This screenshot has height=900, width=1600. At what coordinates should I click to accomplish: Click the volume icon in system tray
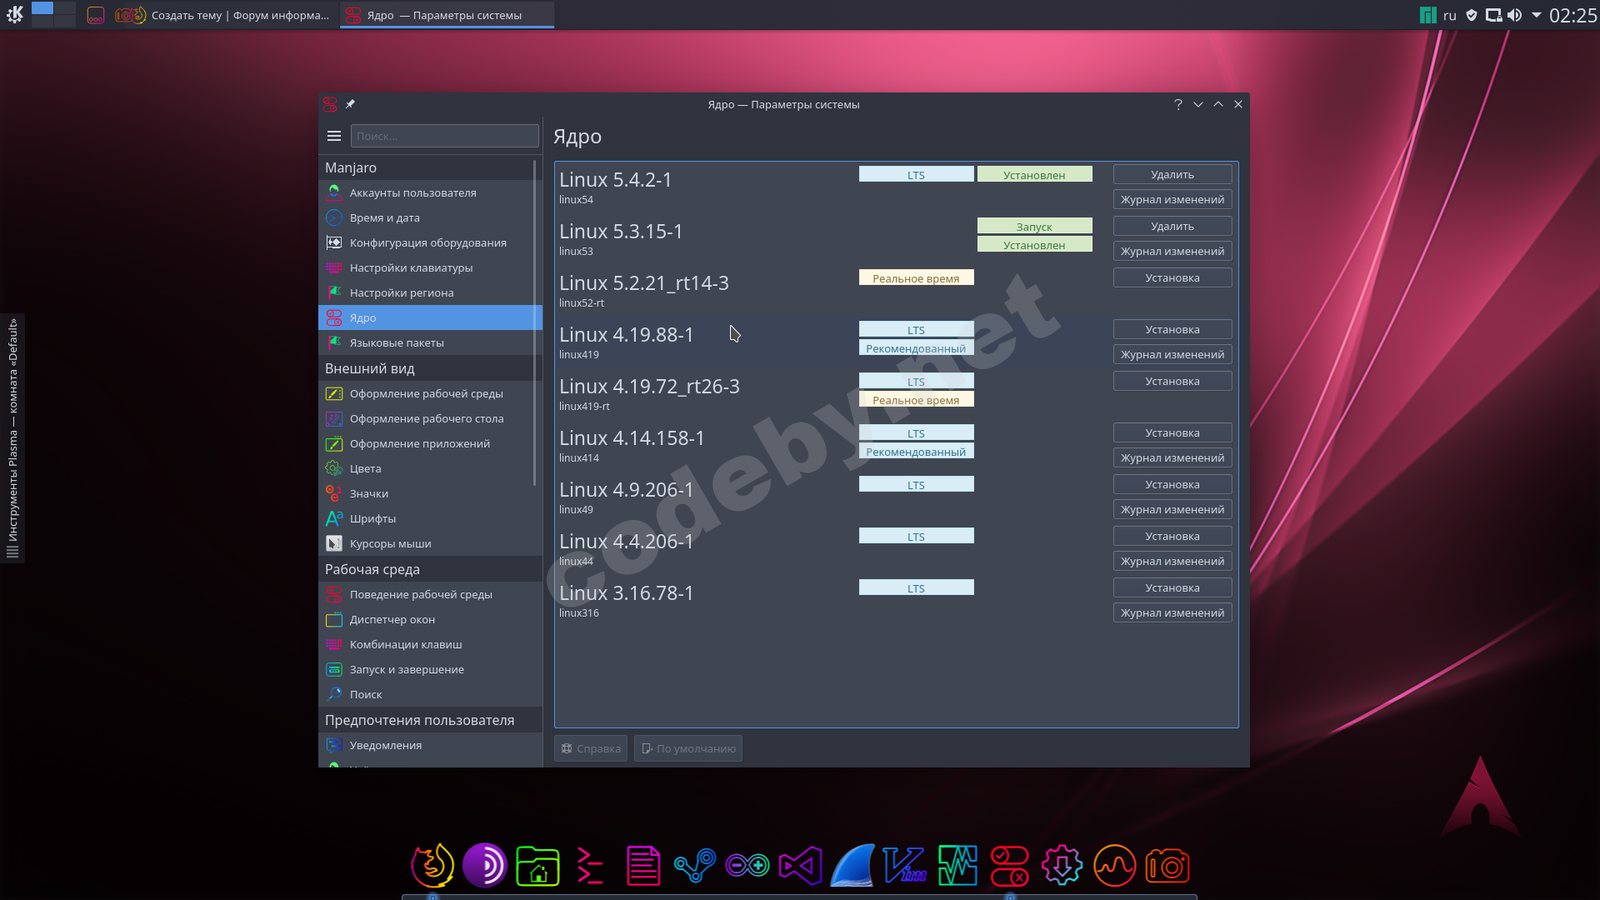1514,15
